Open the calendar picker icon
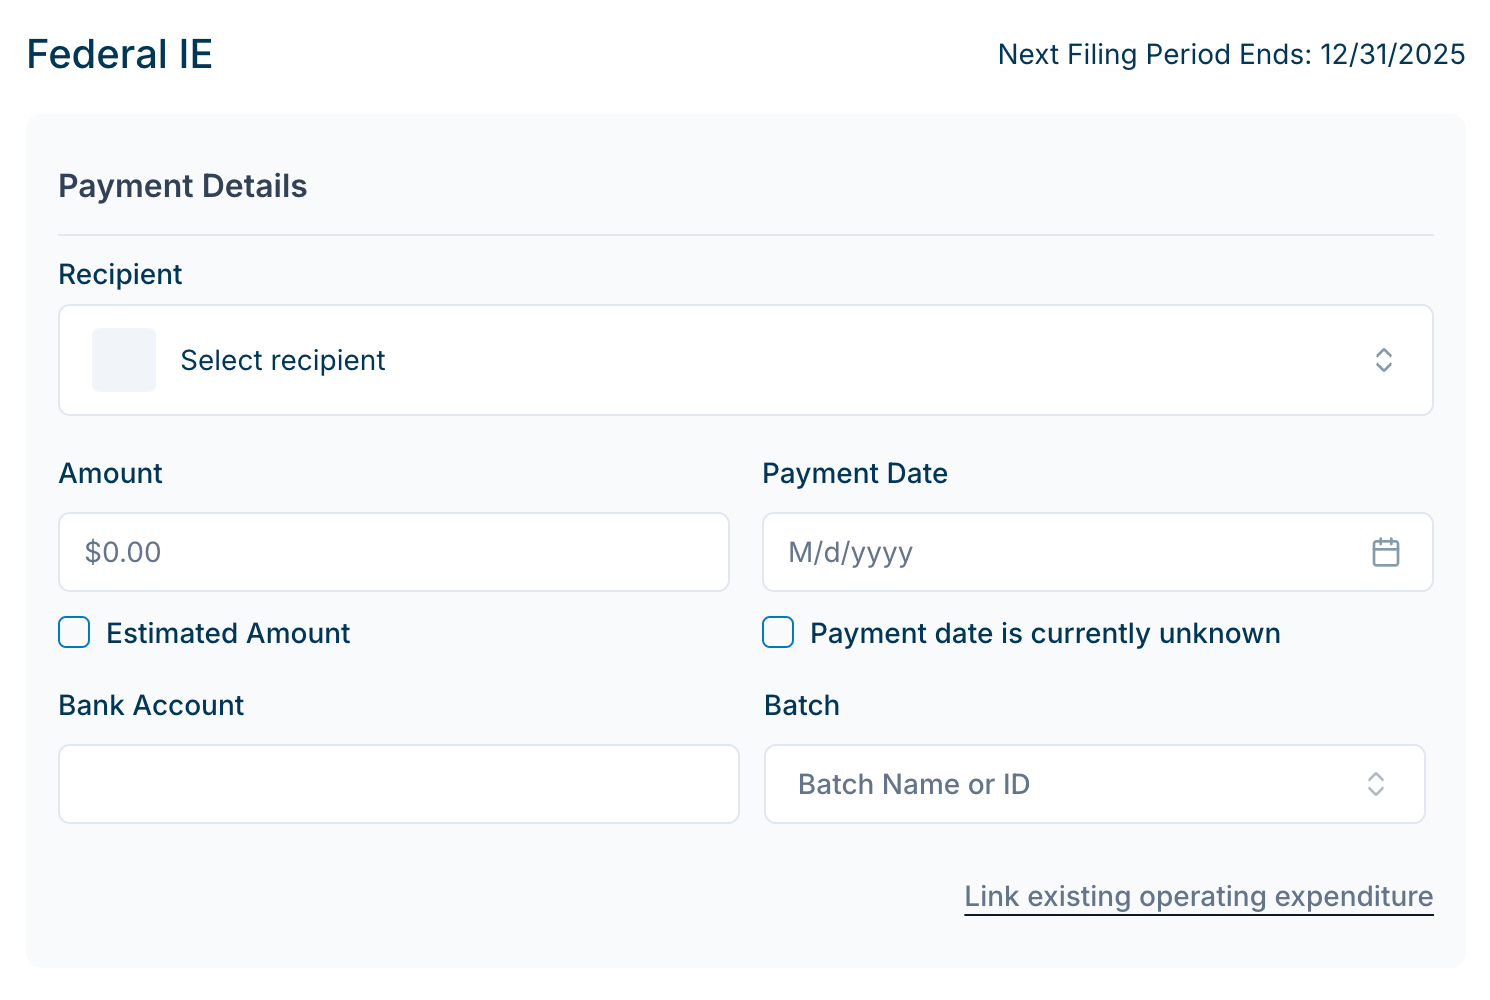The width and height of the screenshot is (1490, 1000). pos(1385,552)
